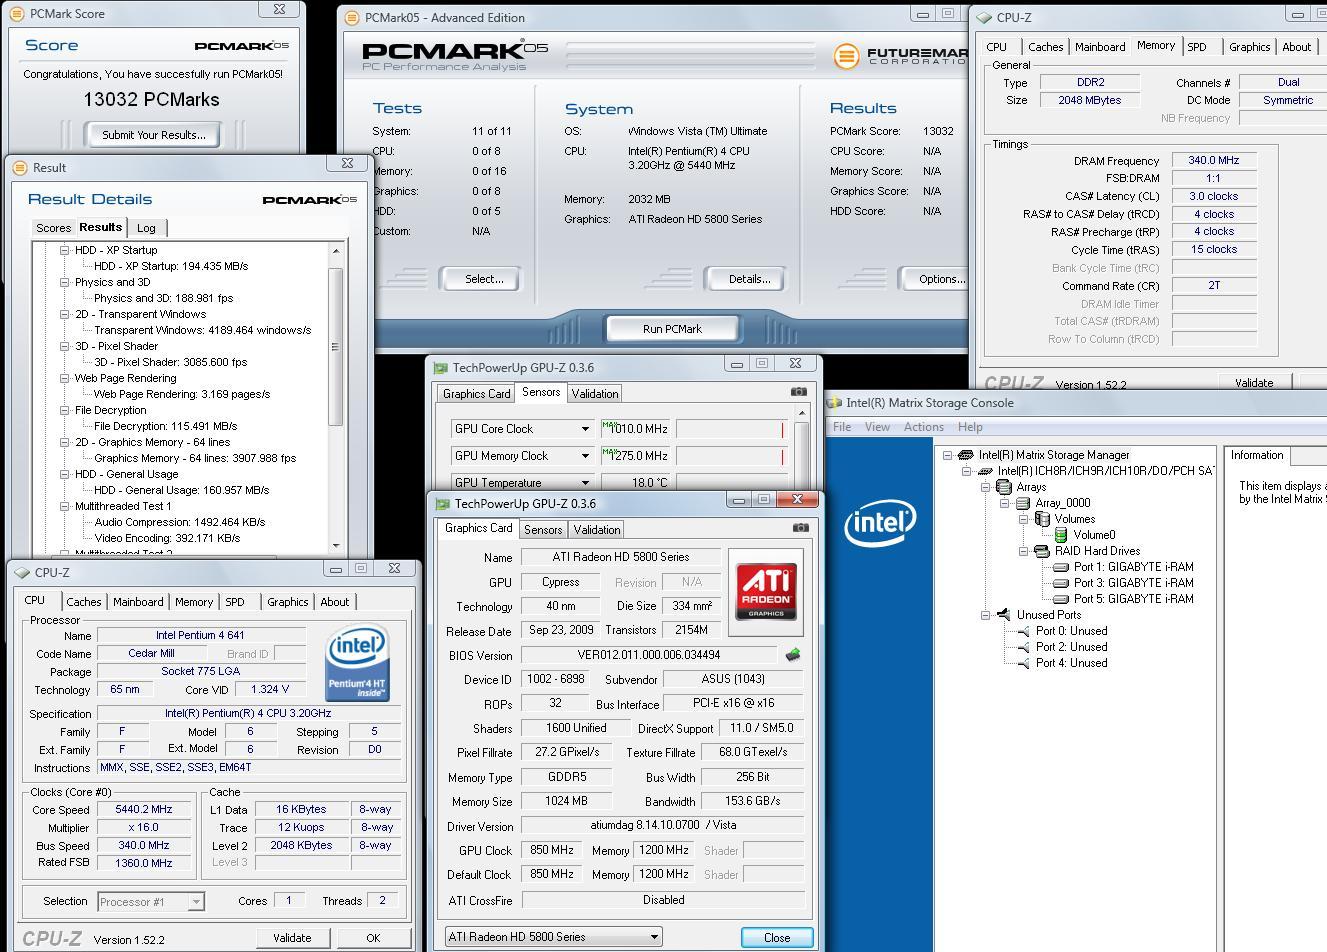The height and width of the screenshot is (952, 1327).
Task: Click the ICH8R/ICH9R controller chip icon
Action: pyautogui.click(x=985, y=471)
